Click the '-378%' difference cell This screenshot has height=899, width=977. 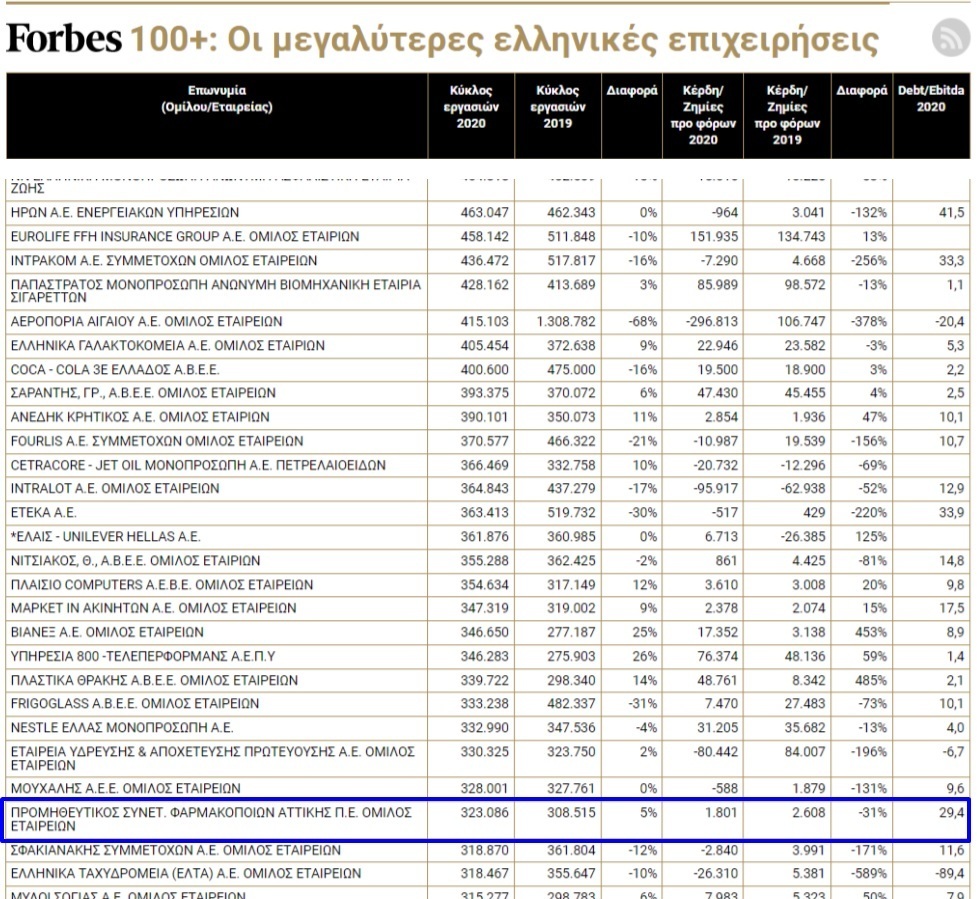tap(869, 321)
